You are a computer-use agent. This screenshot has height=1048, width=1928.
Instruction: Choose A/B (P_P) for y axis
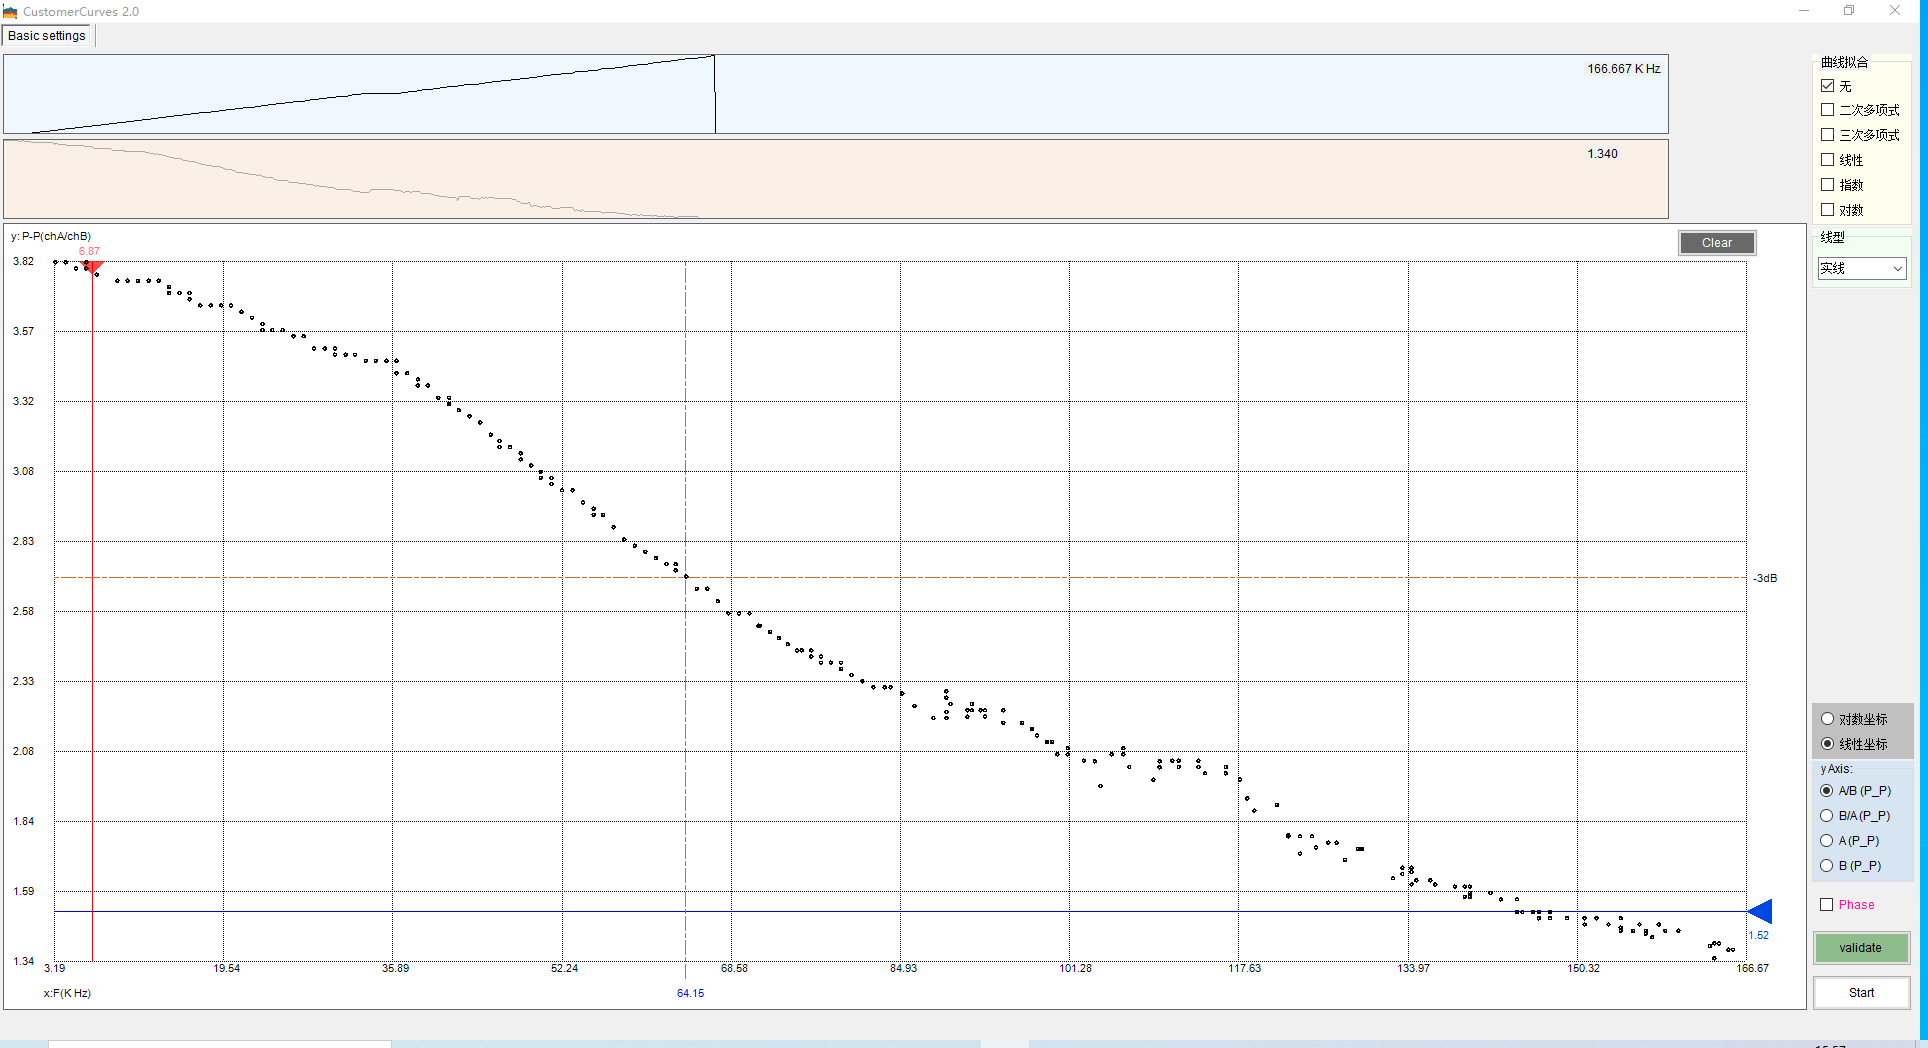point(1827,791)
